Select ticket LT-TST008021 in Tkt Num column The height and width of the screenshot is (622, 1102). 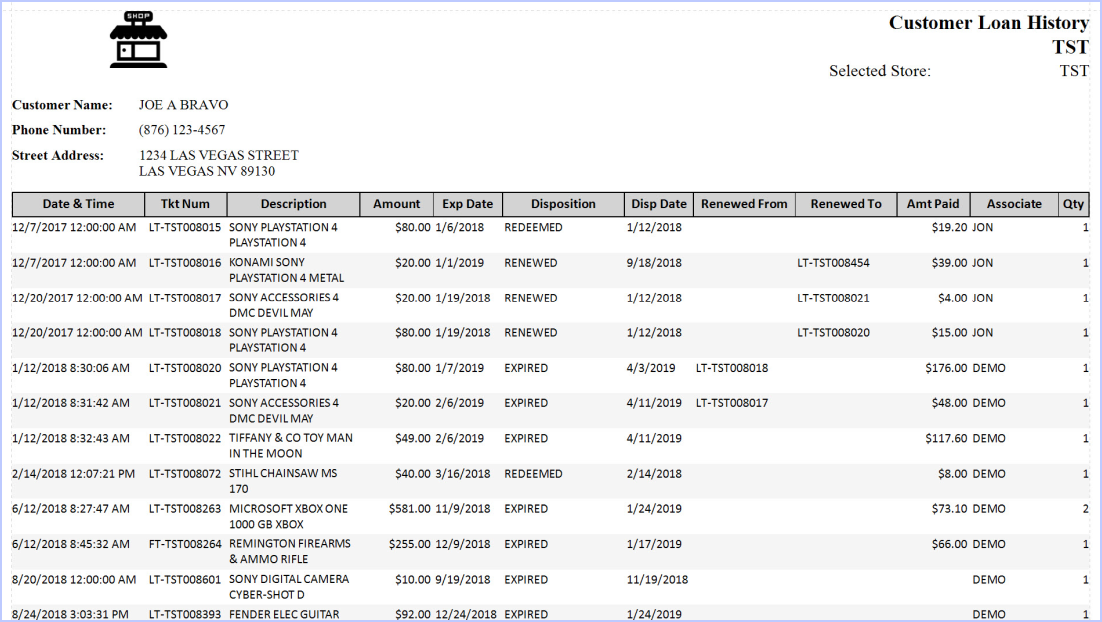185,403
